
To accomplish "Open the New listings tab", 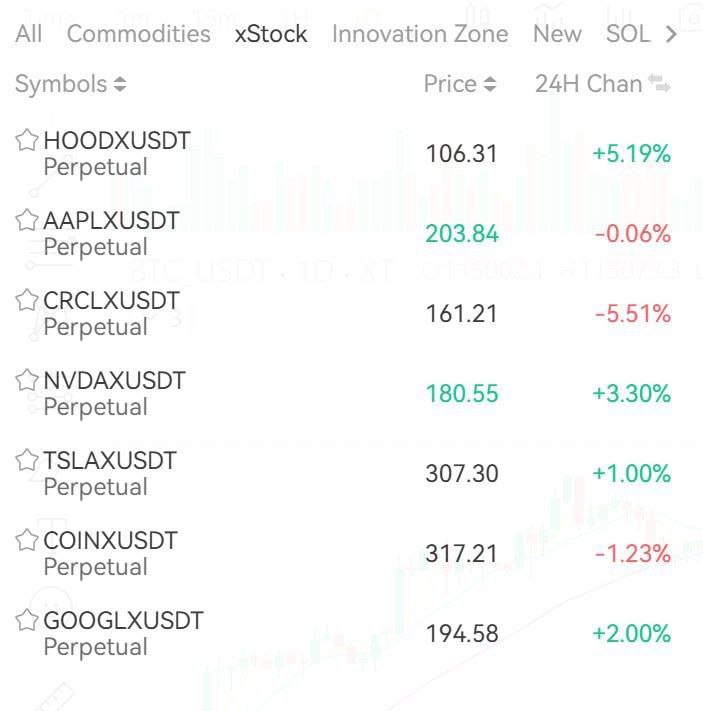I will pyautogui.click(x=557, y=34).
